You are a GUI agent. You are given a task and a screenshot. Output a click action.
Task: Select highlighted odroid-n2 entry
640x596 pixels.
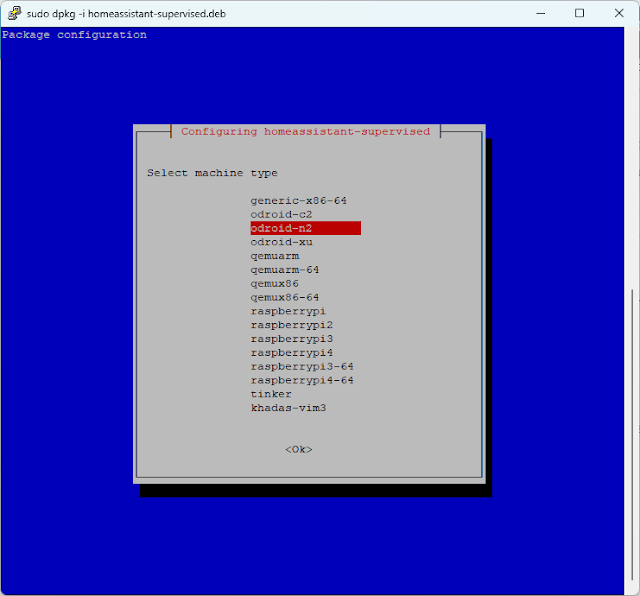(x=305, y=228)
